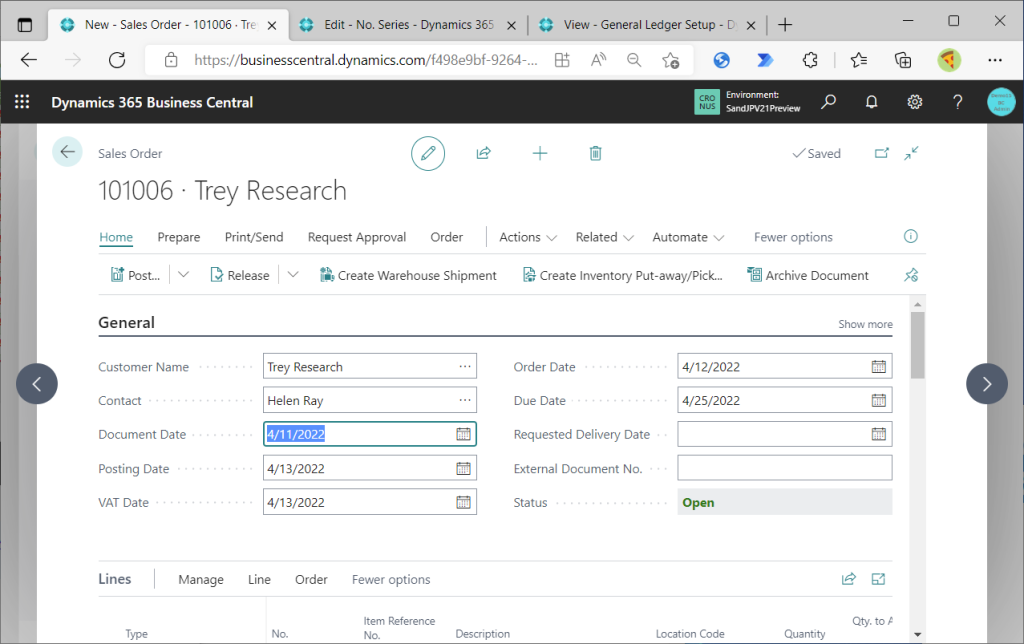Expand the Related dropdown menu
Screen dimensions: 1024x644
point(604,237)
